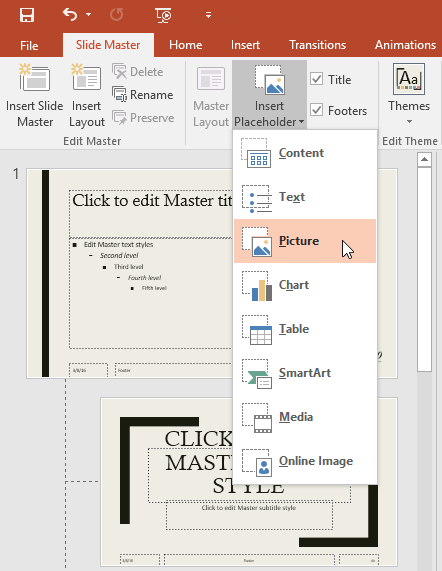The height and width of the screenshot is (571, 442).
Task: Click the Rename button
Action: point(143,95)
